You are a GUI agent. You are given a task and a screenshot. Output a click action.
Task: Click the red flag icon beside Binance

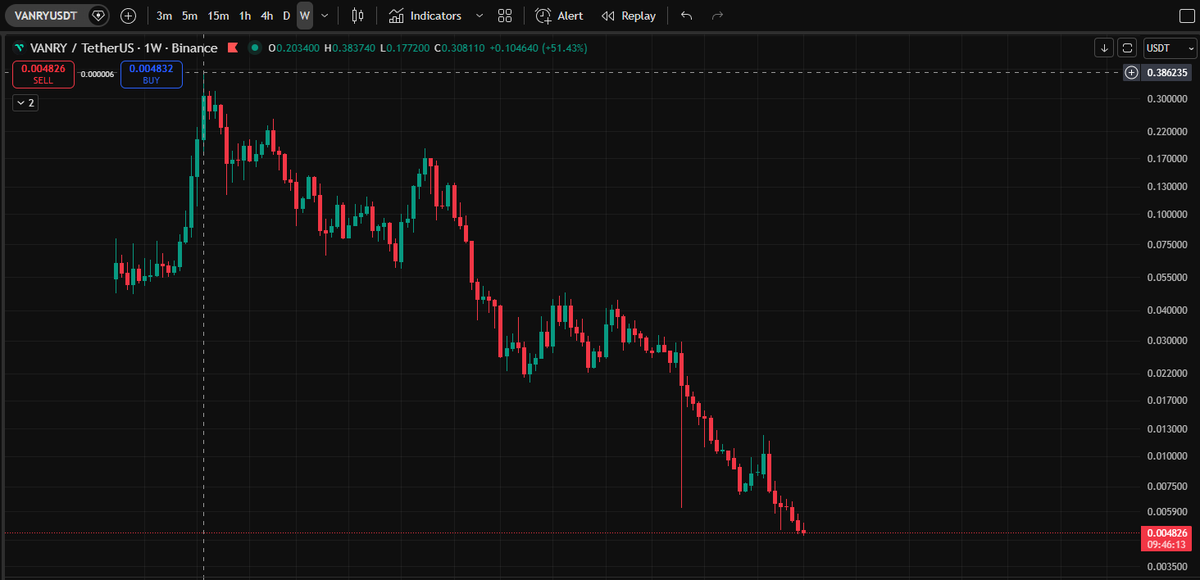pos(233,48)
